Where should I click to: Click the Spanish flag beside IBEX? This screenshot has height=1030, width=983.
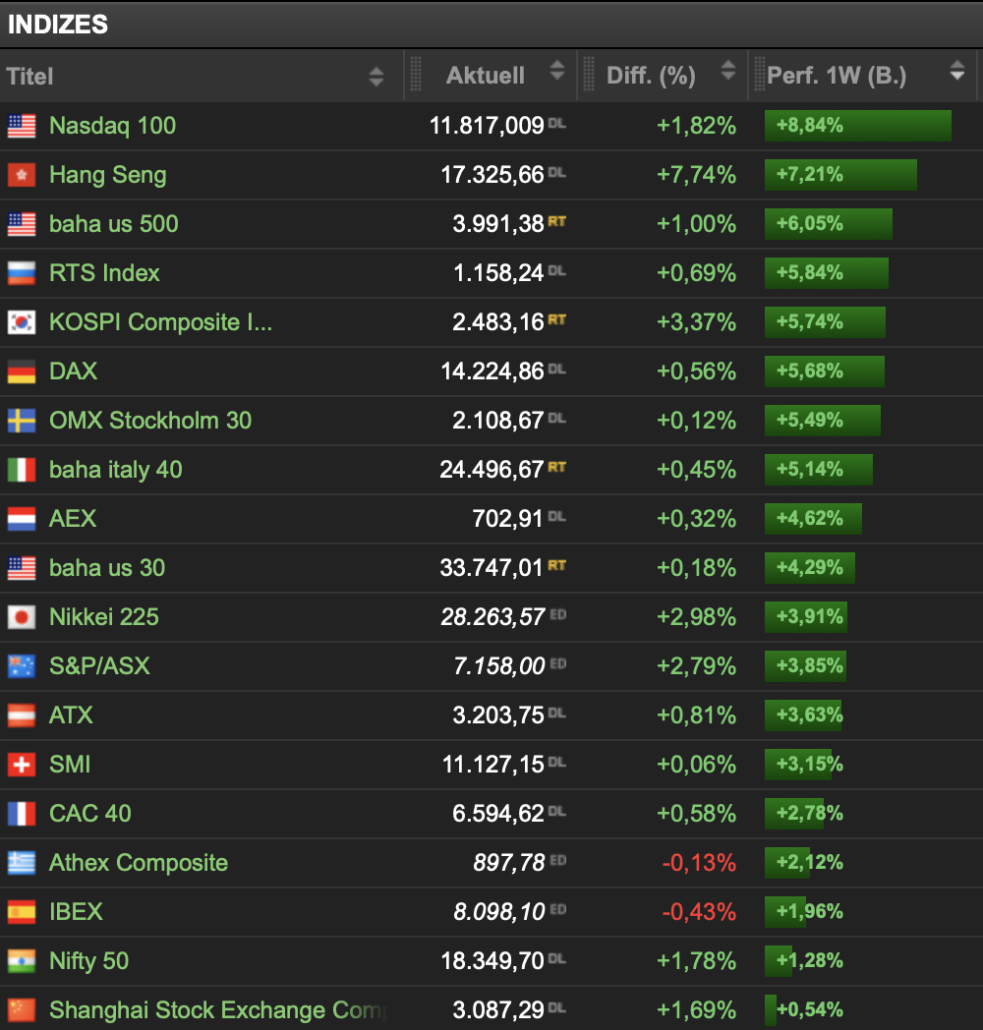click(x=22, y=912)
